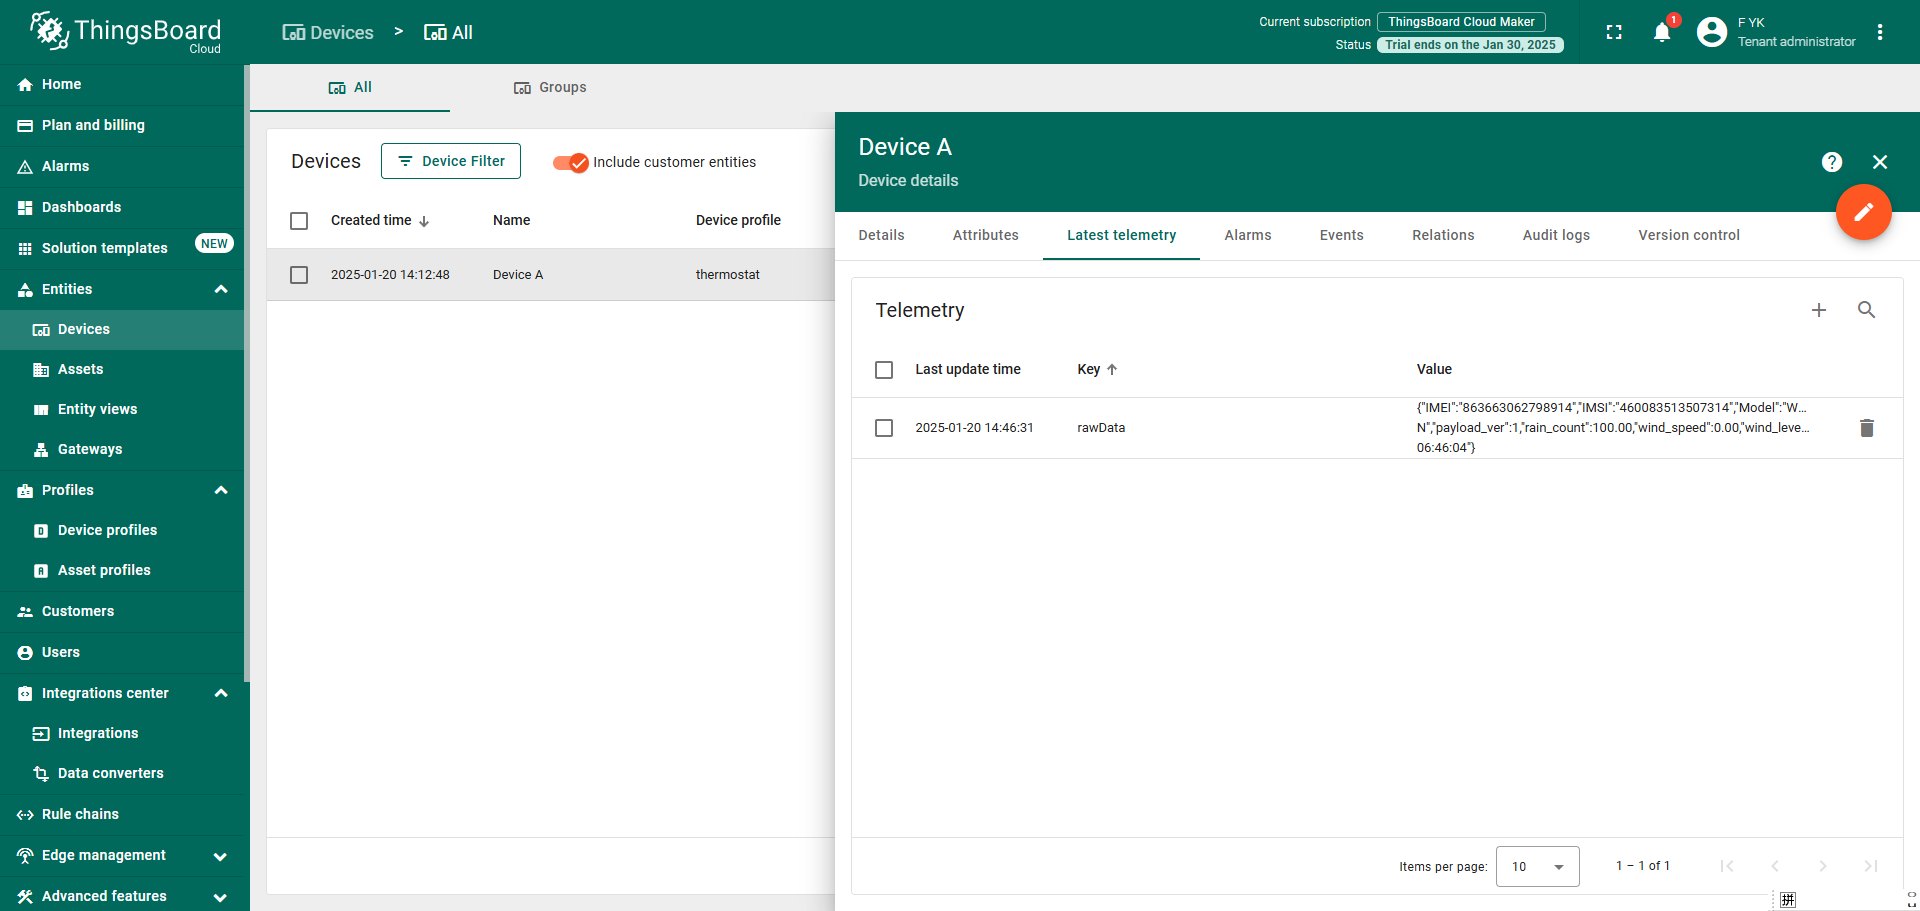The width and height of the screenshot is (1920, 911).
Task: Open Rule chains page
Action: click(122, 814)
